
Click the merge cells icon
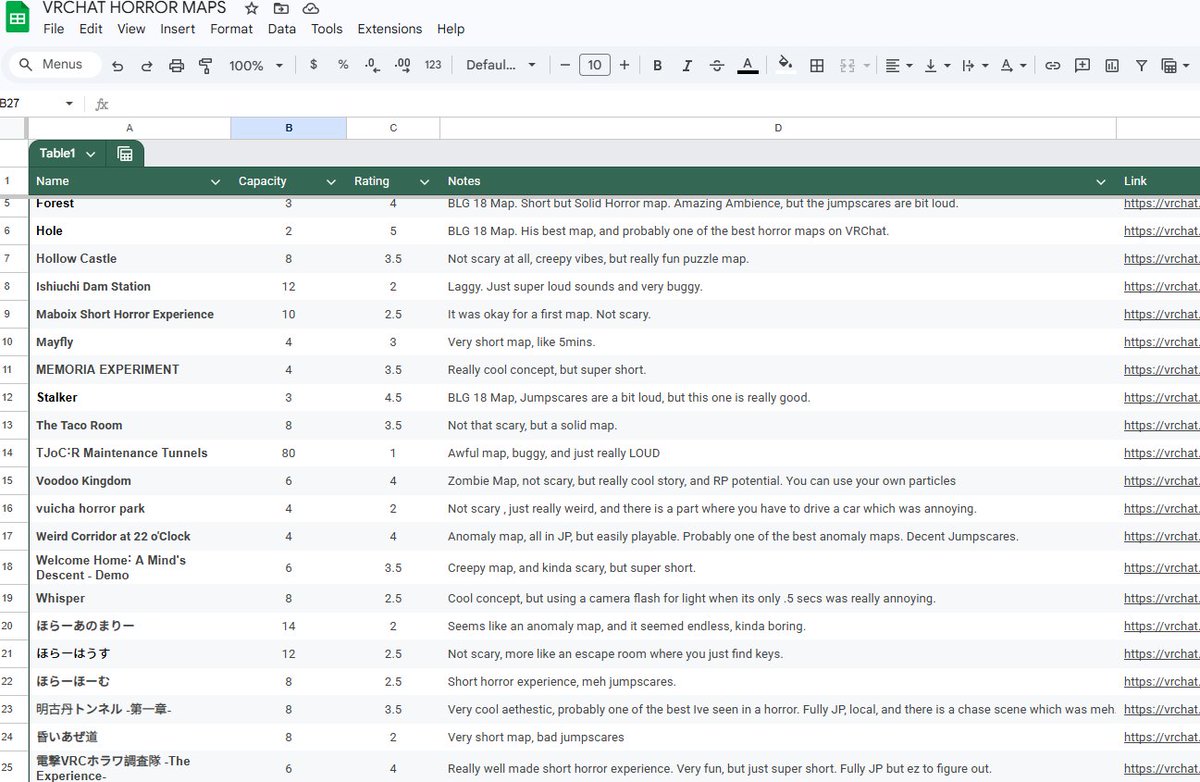click(848, 65)
